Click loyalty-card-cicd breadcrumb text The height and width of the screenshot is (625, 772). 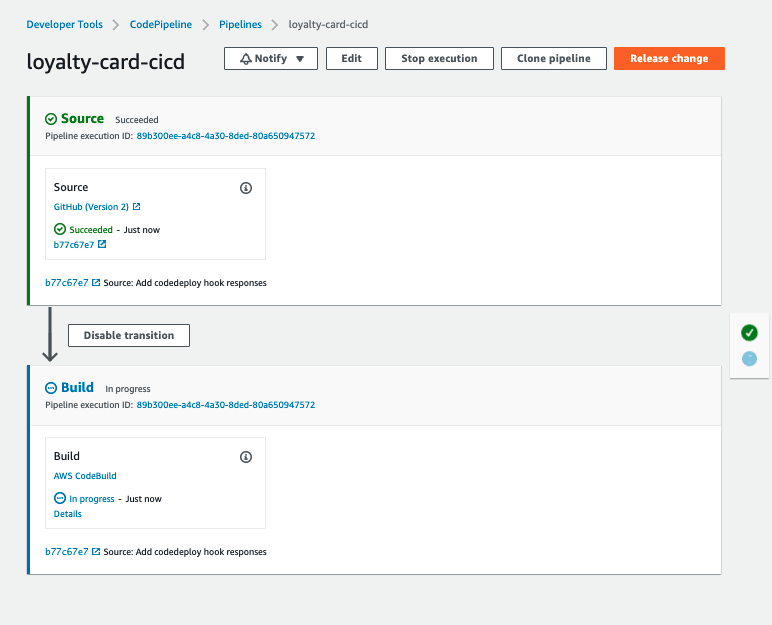(x=328, y=24)
